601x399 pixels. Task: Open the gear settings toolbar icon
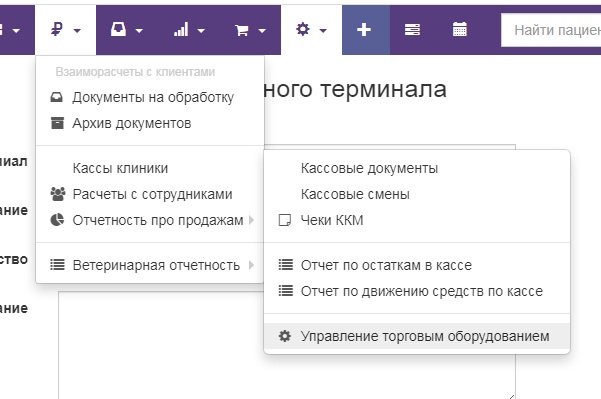coord(303,29)
